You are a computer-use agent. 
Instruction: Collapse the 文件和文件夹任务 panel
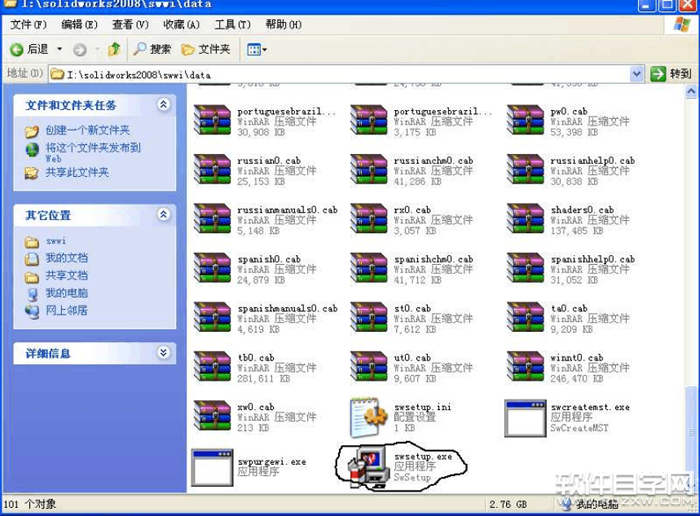pos(163,104)
